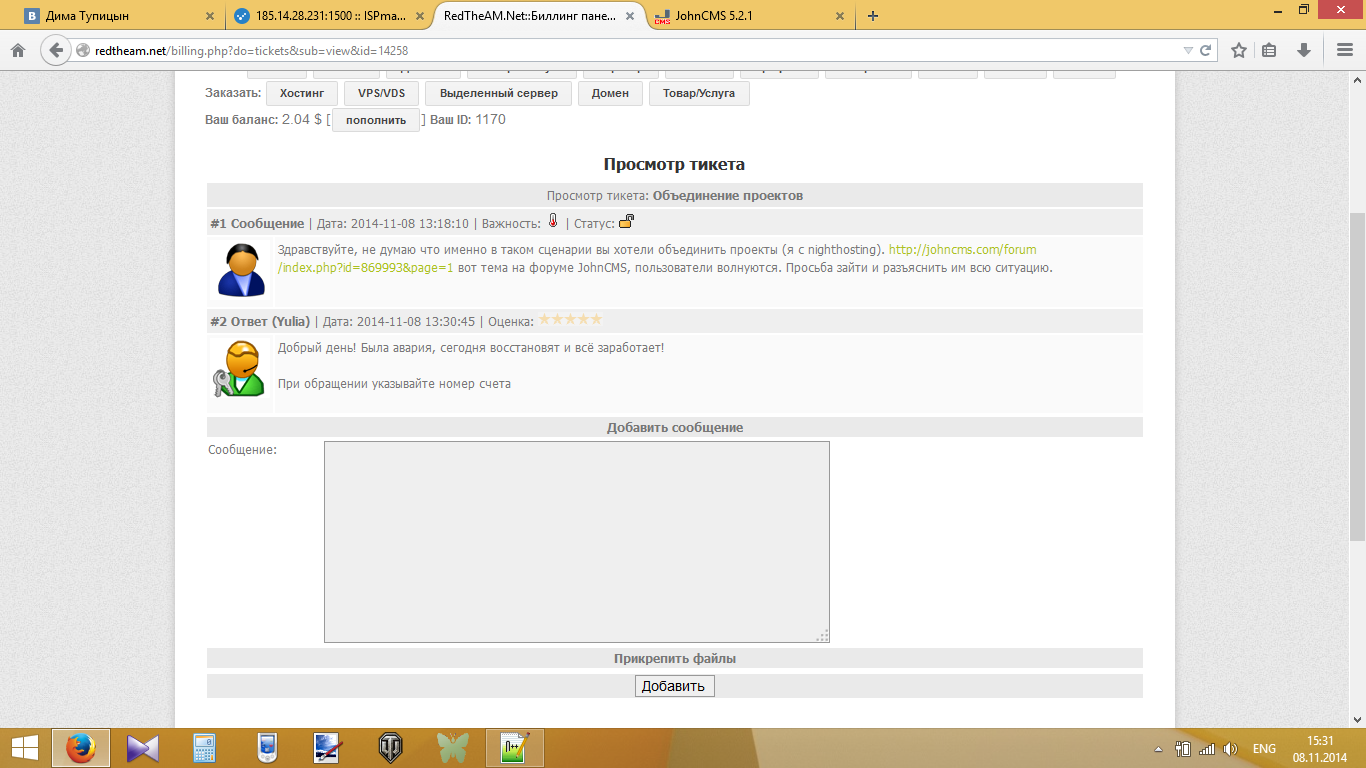Image resolution: width=1366 pixels, height=768 pixels.
Task: Show hidden system tray icons
Action: coord(1158,749)
